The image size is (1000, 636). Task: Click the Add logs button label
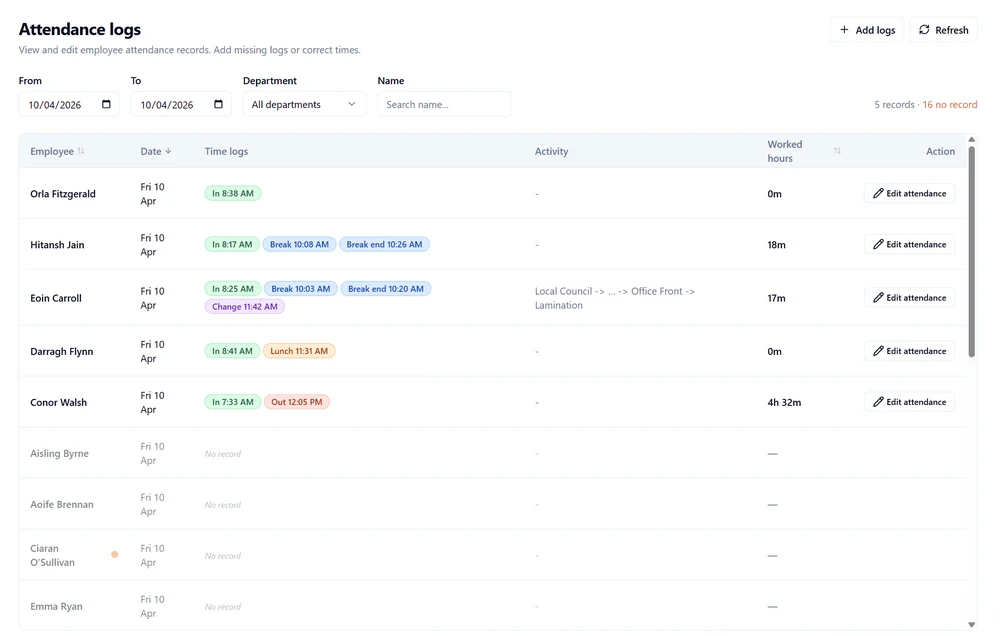point(875,30)
